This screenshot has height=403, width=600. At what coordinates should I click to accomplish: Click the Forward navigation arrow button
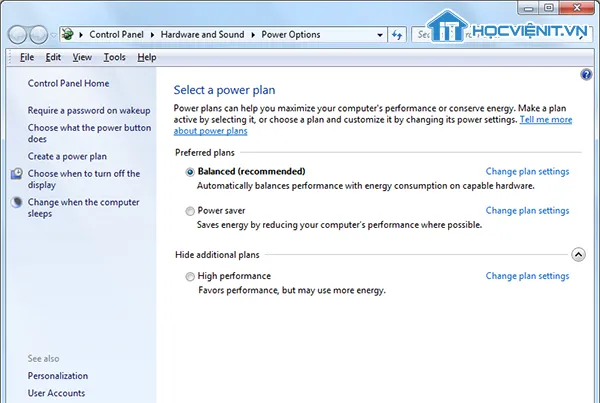39,34
